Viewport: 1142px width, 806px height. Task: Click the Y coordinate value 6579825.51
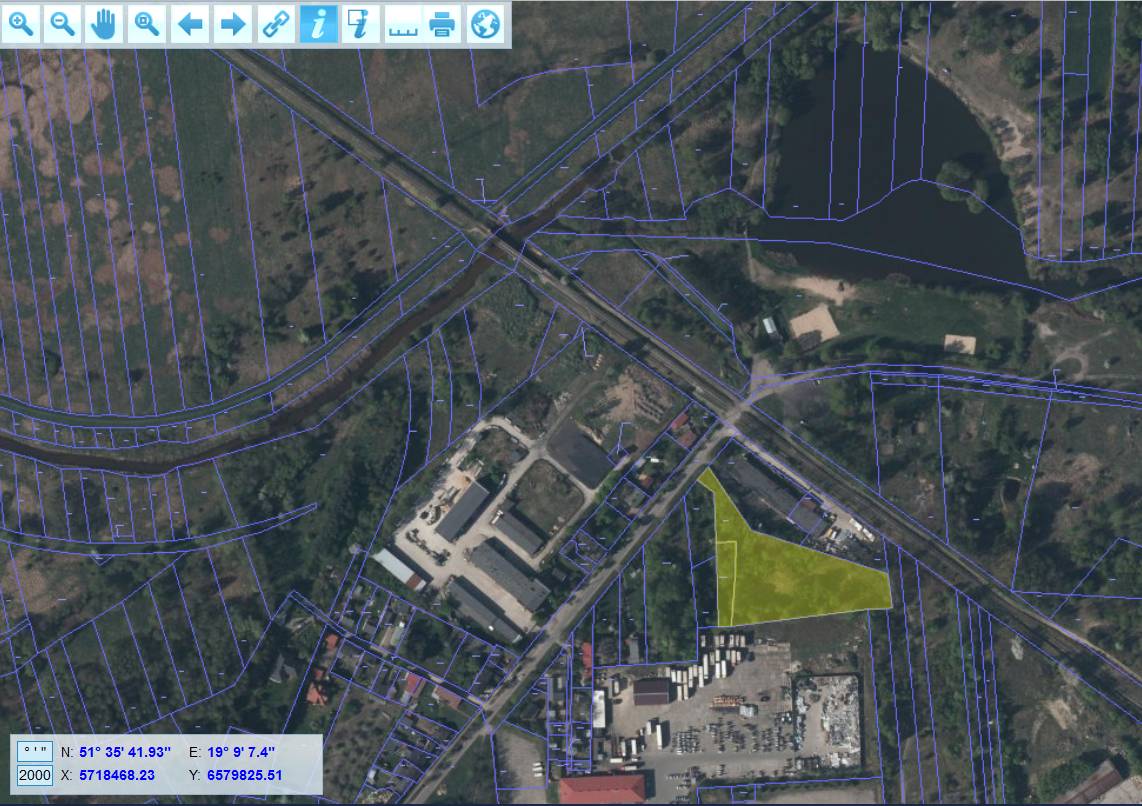(245, 775)
